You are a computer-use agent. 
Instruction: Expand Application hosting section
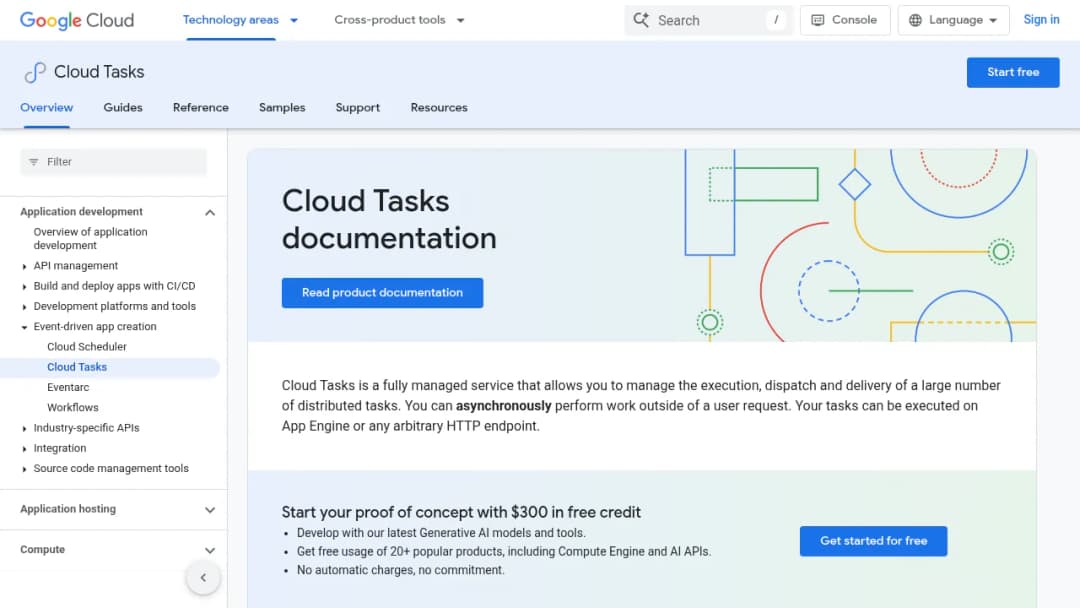coord(210,510)
